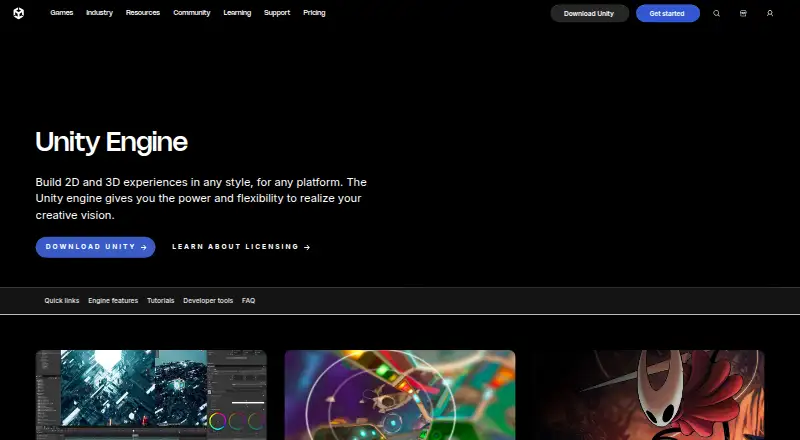Image resolution: width=800 pixels, height=440 pixels.
Task: Click the Unity cube logo
Action: (19, 13)
